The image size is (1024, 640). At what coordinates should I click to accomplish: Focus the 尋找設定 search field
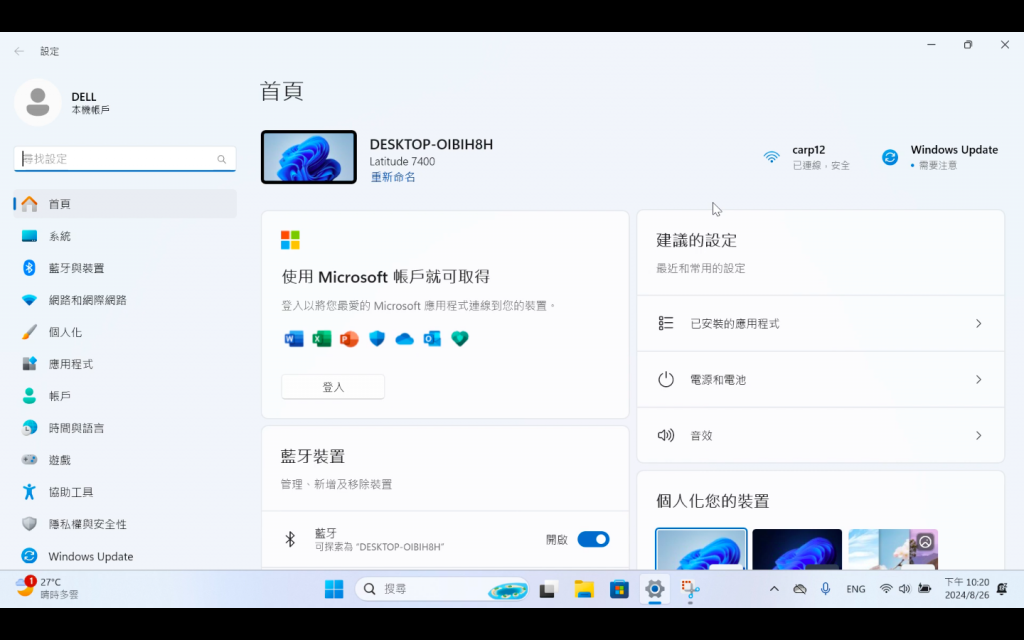tap(125, 159)
